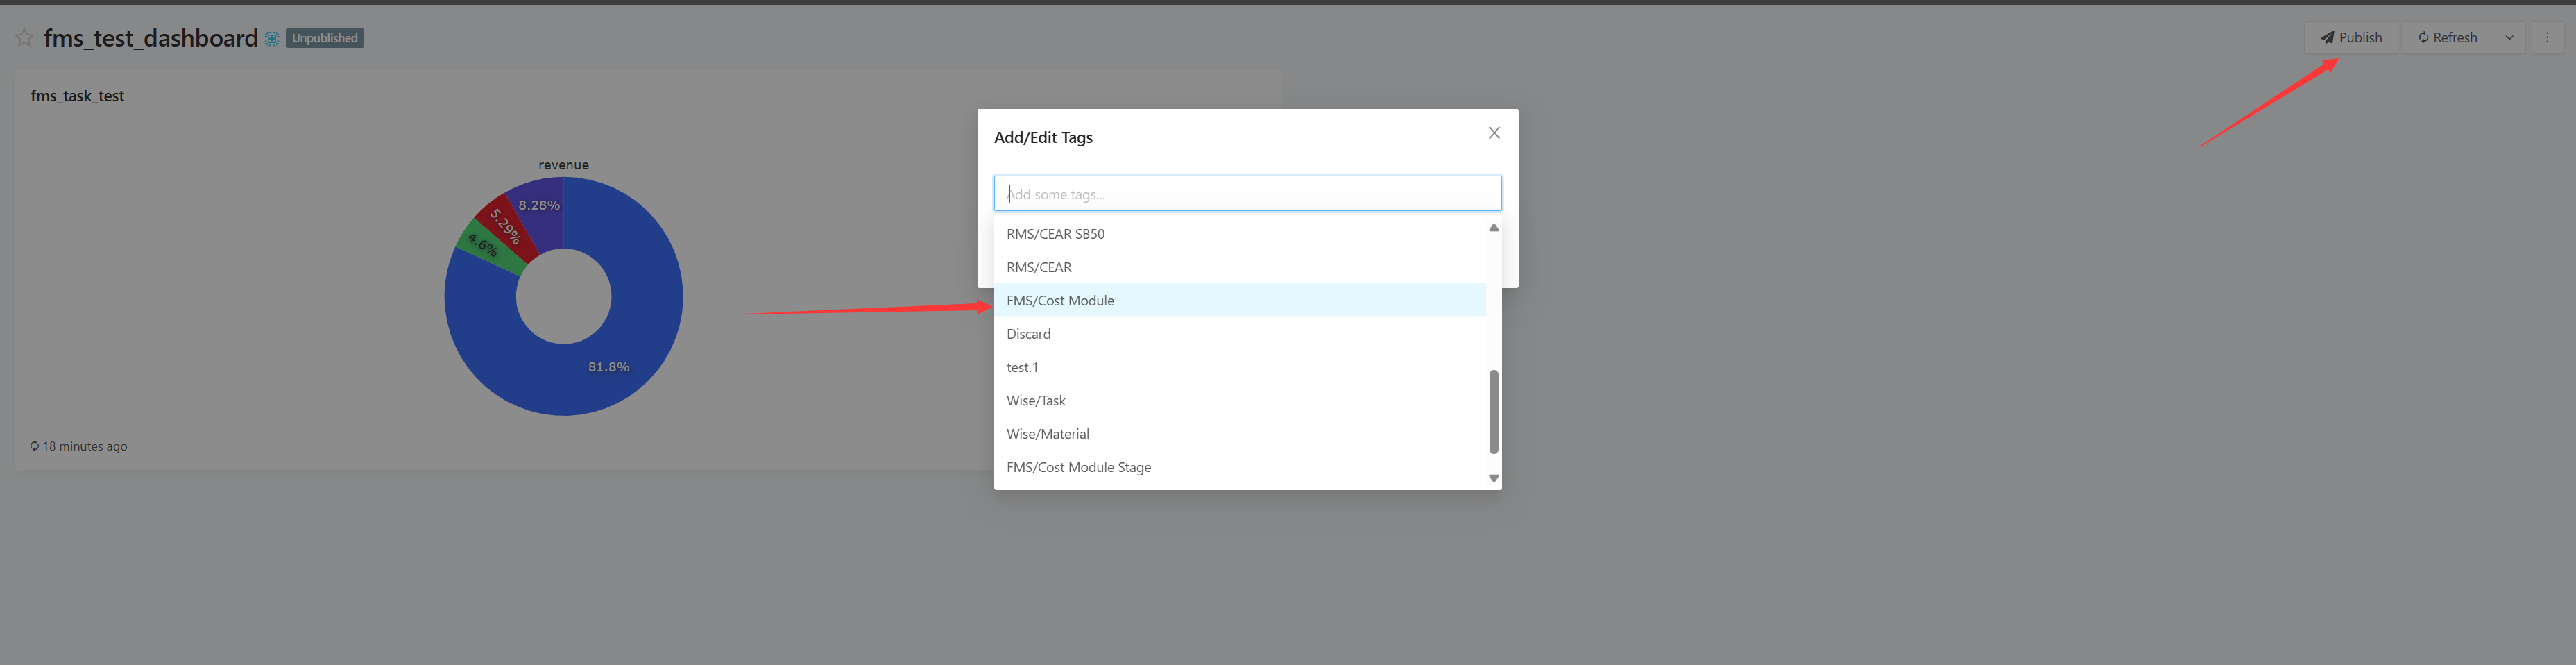The height and width of the screenshot is (665, 2576).
Task: Select the Discard tag from the list
Action: 1028,333
